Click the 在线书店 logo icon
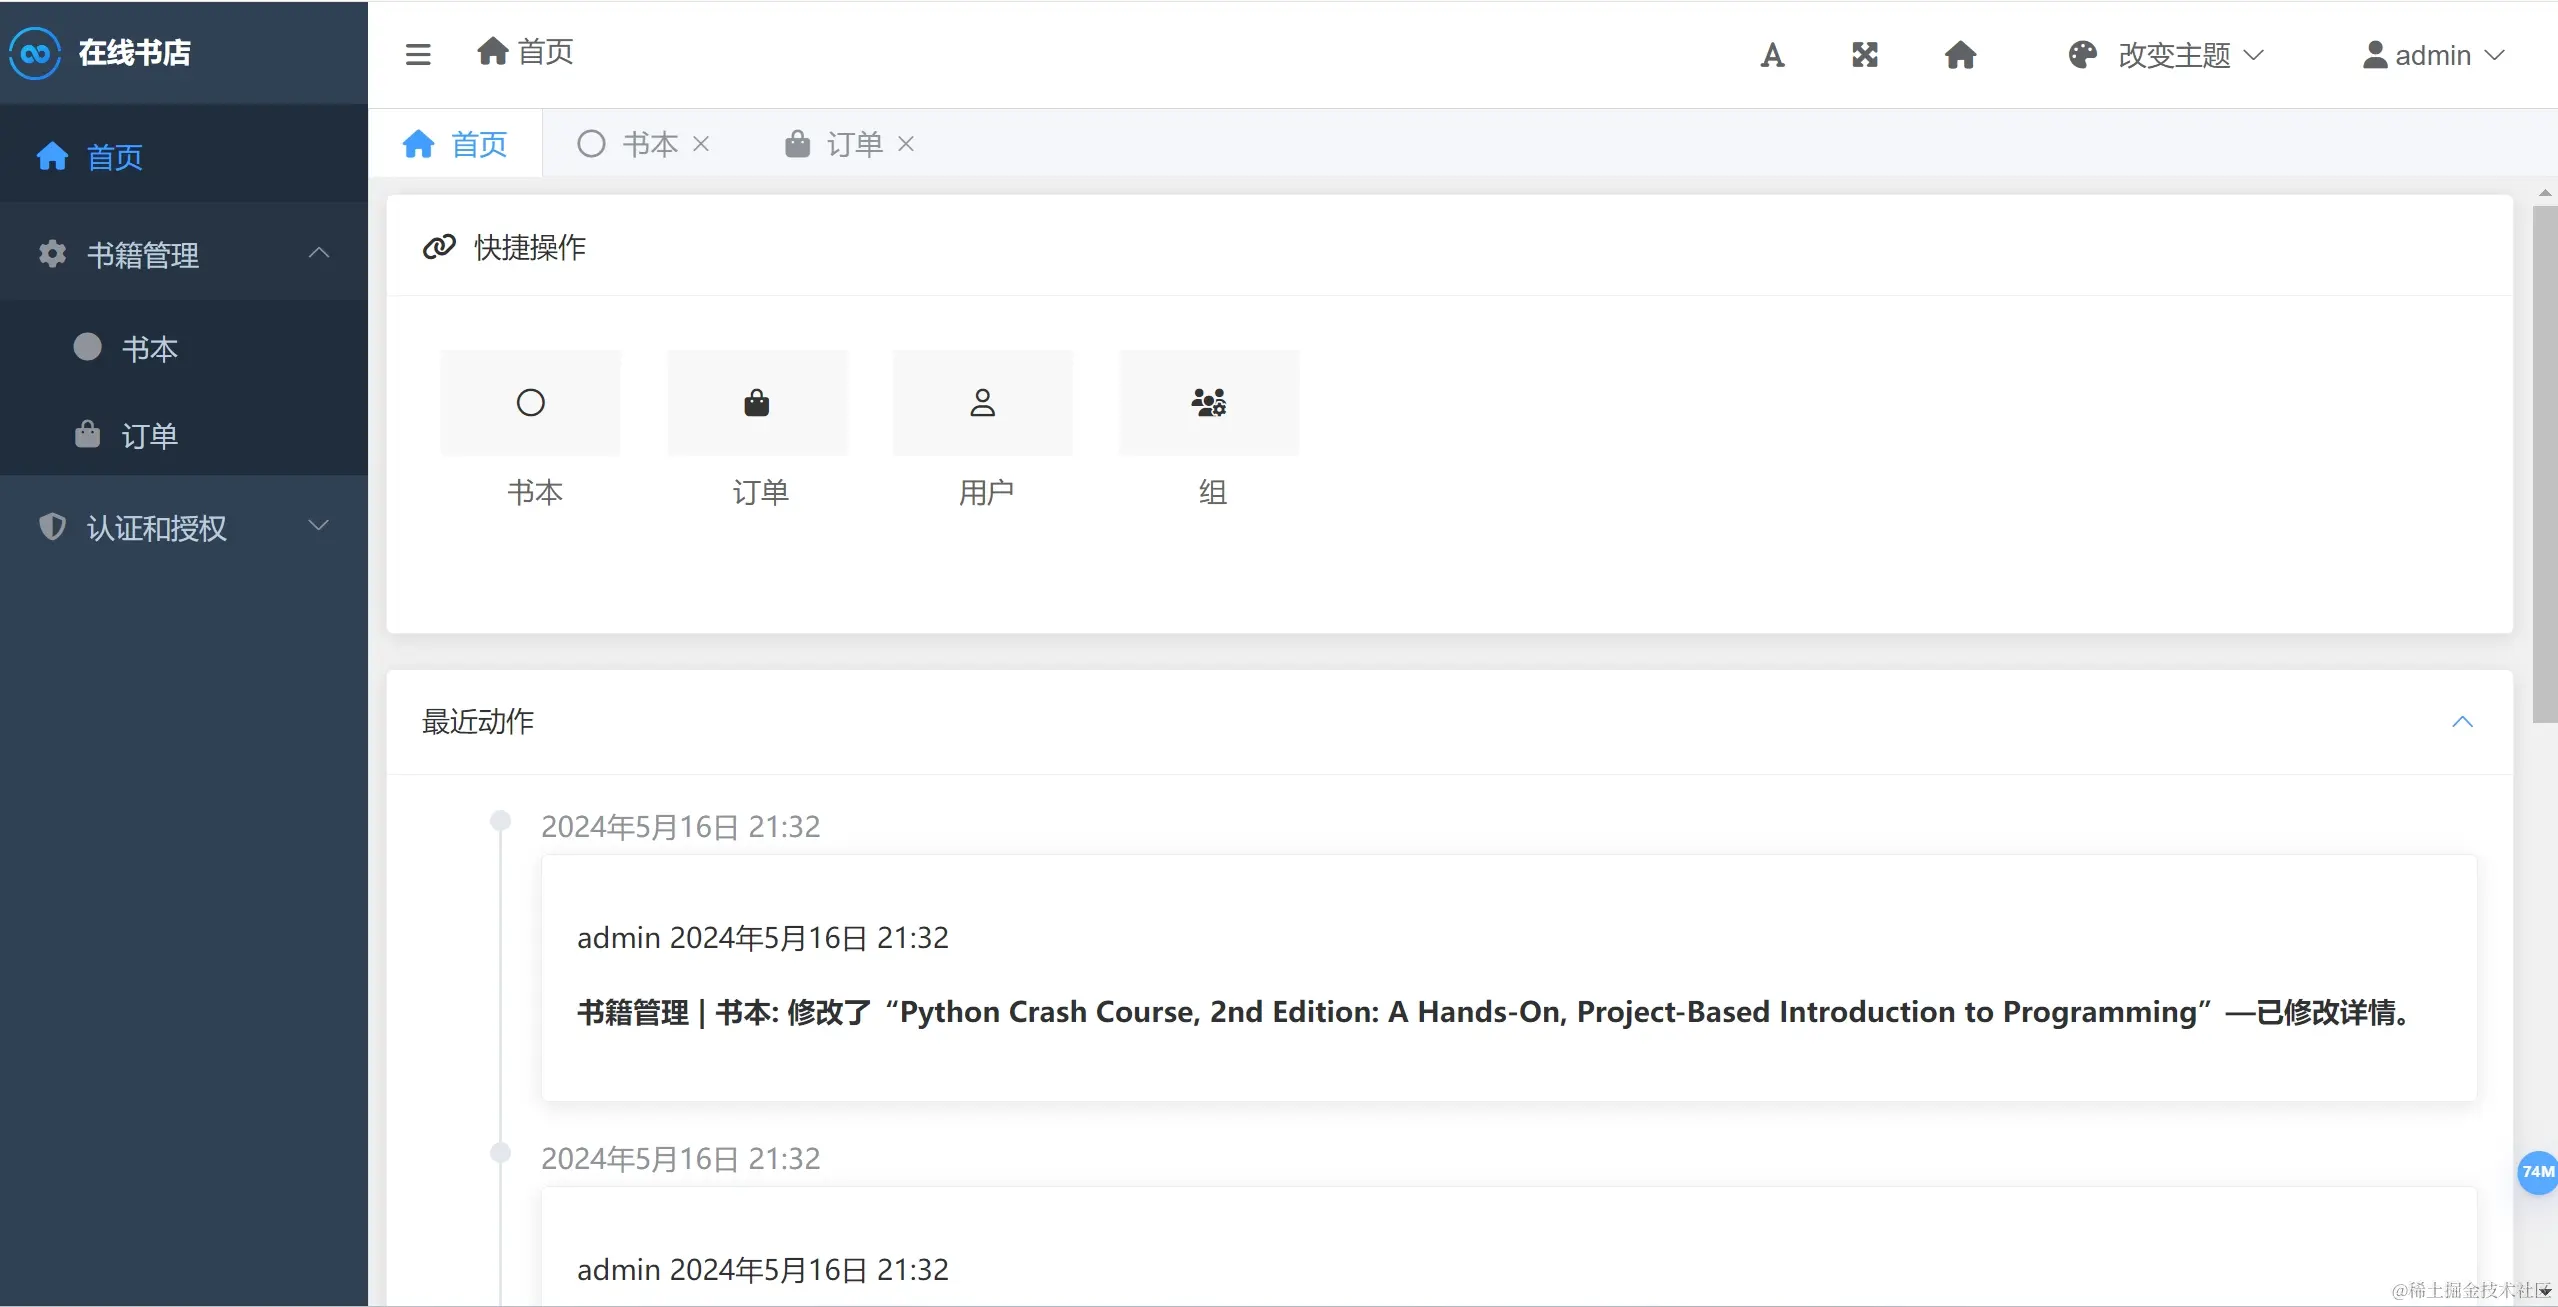Viewport: 2558px width, 1307px height. click(35, 53)
